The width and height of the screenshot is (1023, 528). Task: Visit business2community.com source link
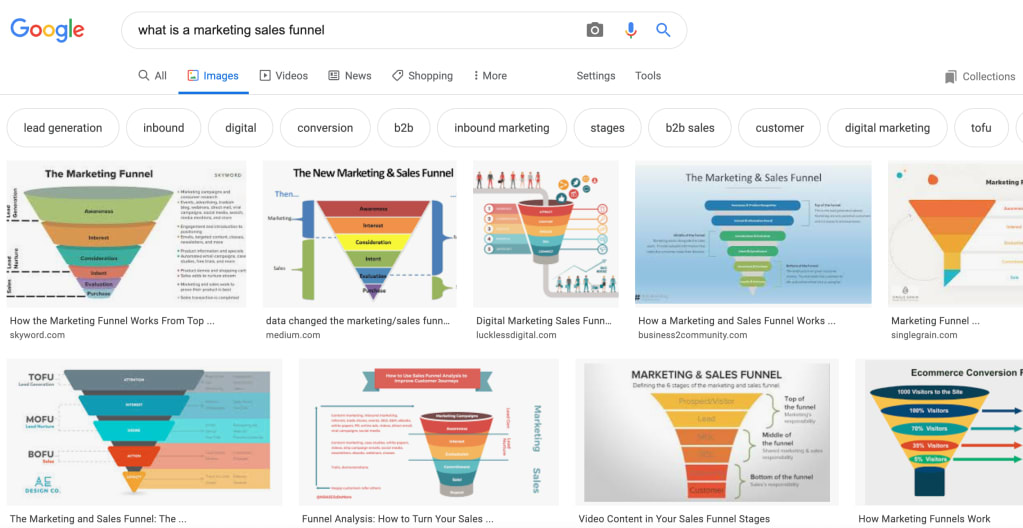[692, 335]
